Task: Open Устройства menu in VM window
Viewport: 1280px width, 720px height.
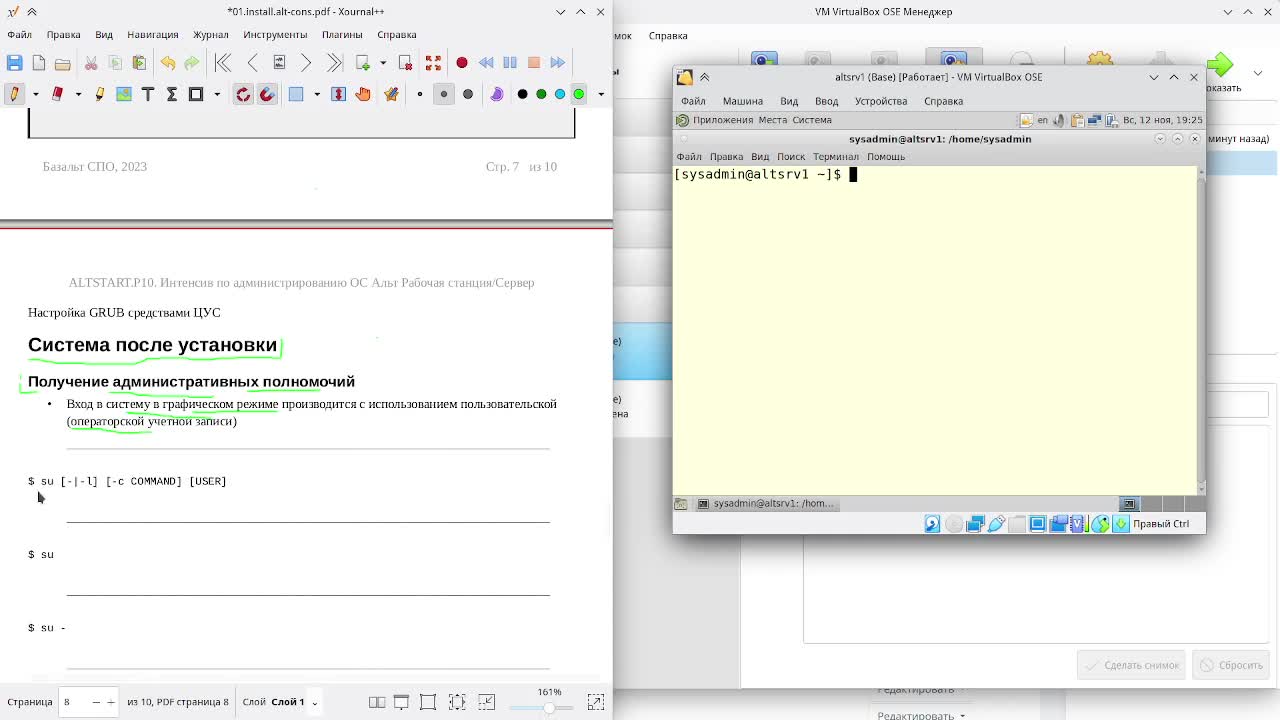Action: (x=881, y=101)
